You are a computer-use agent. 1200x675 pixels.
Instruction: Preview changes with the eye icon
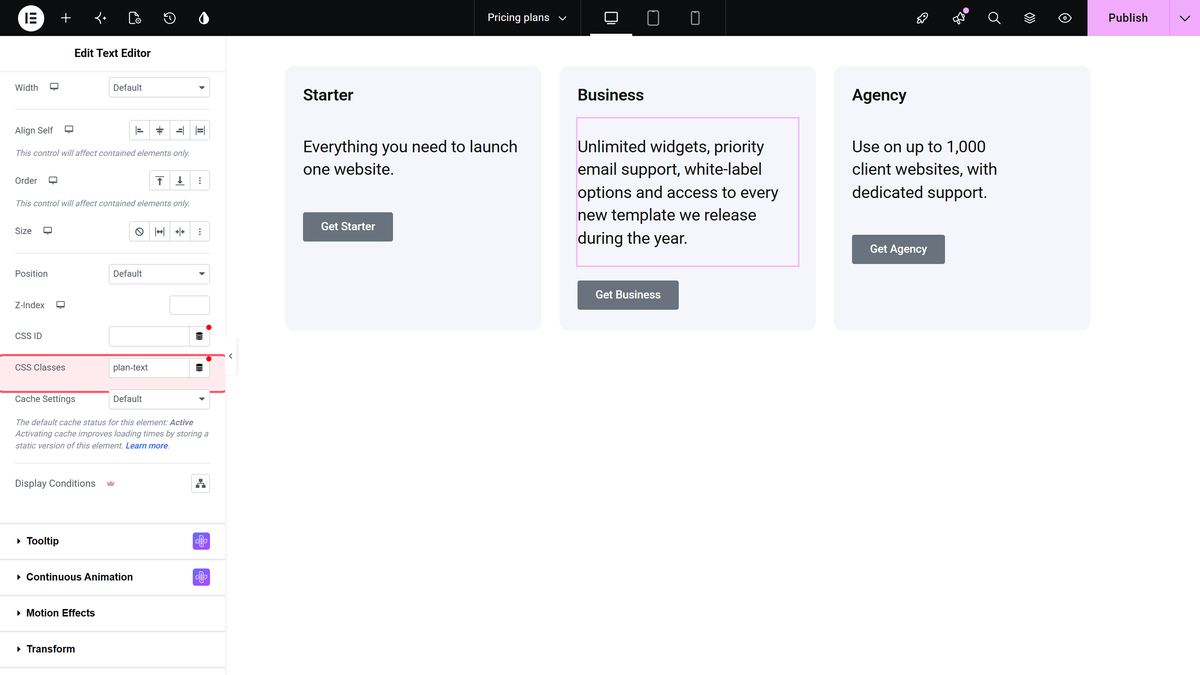coord(1065,18)
